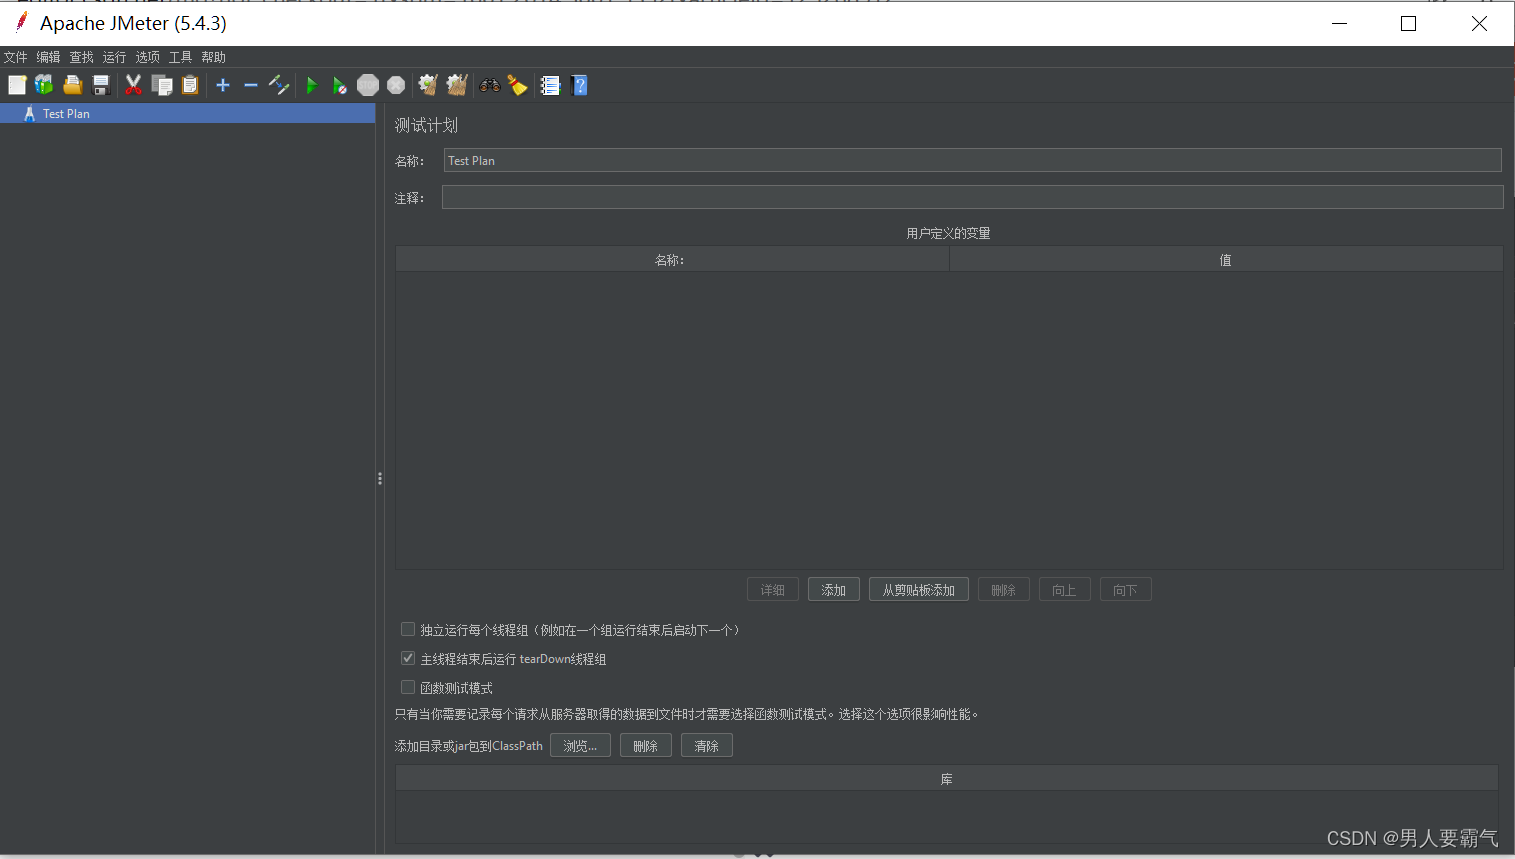Open the Templates icon
Image resolution: width=1515 pixels, height=859 pixels.
(x=44, y=86)
